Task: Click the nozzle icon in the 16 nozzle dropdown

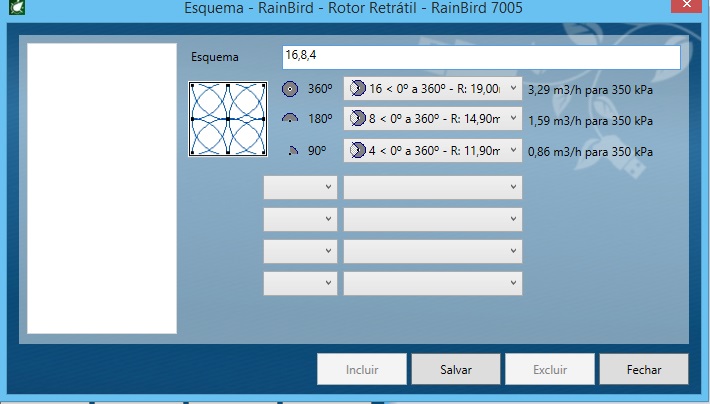Action: [x=357, y=89]
